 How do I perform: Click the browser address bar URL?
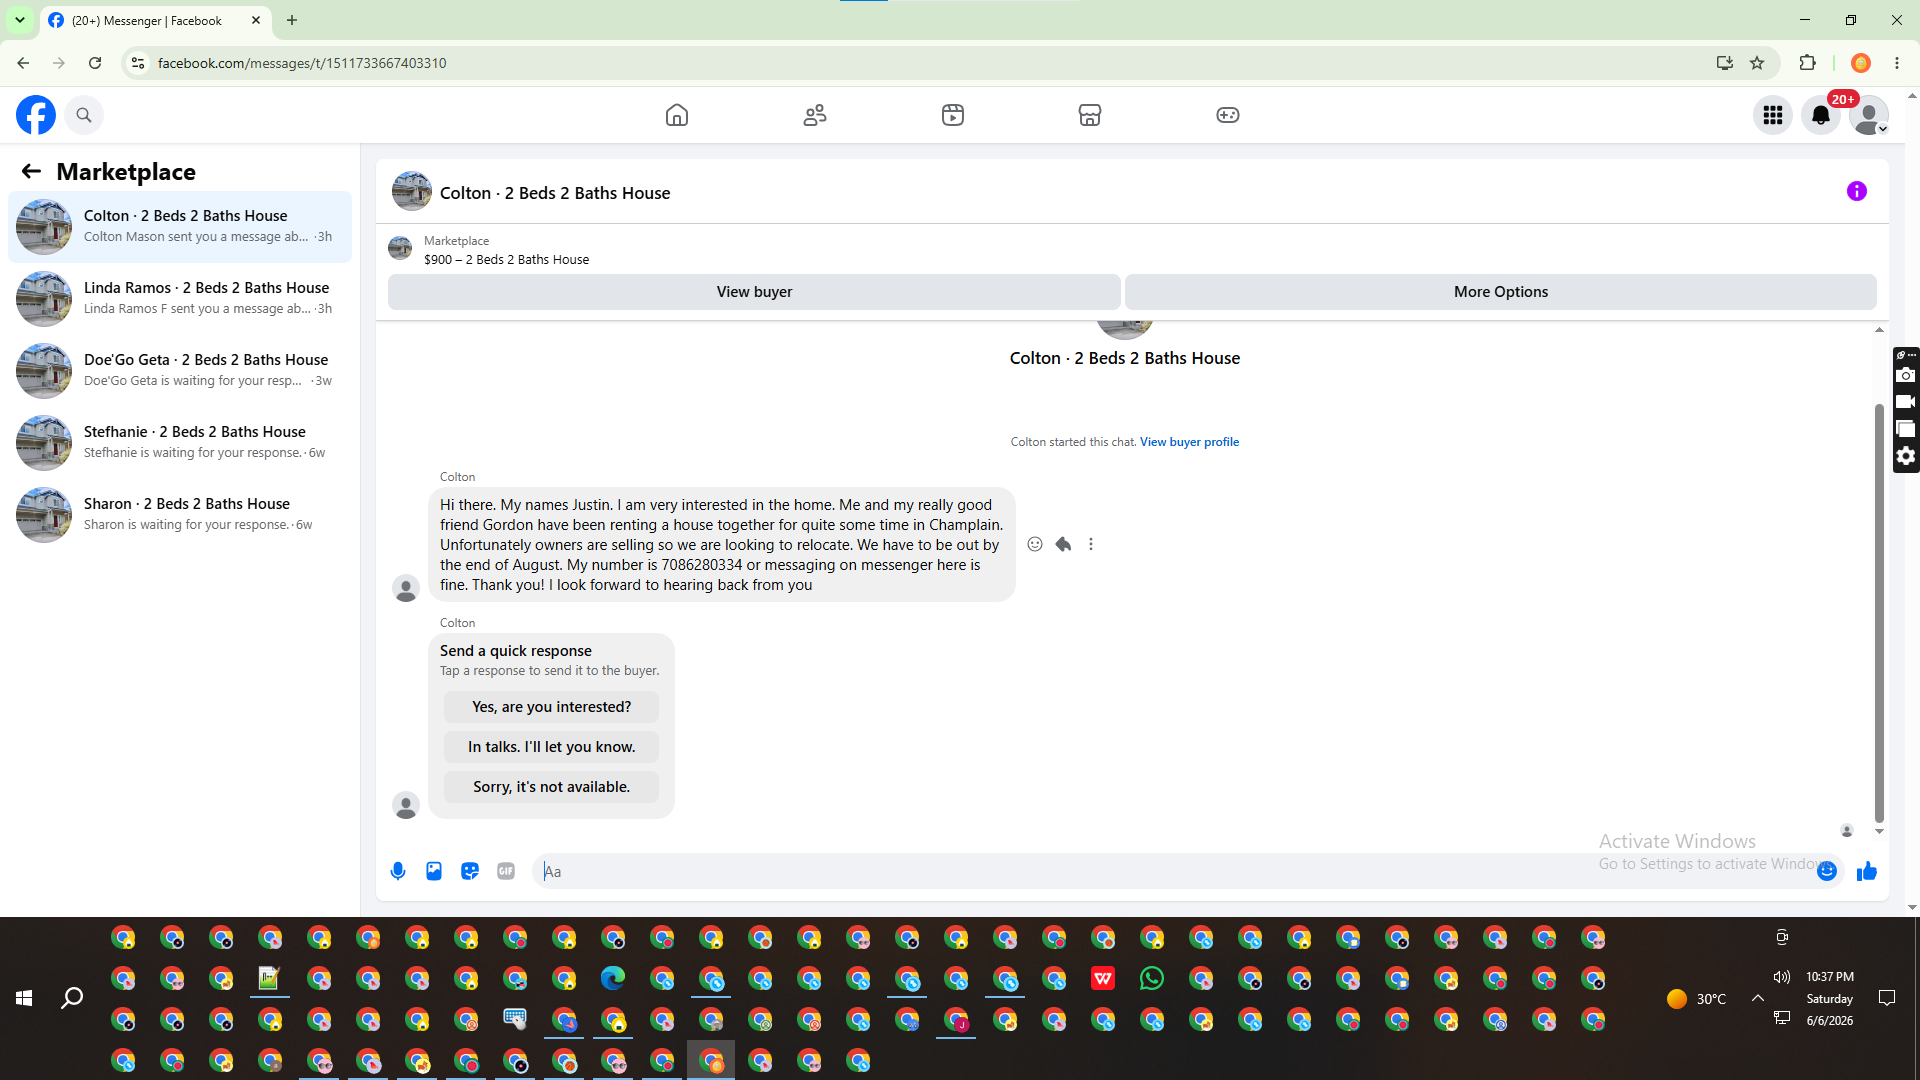tap(302, 63)
